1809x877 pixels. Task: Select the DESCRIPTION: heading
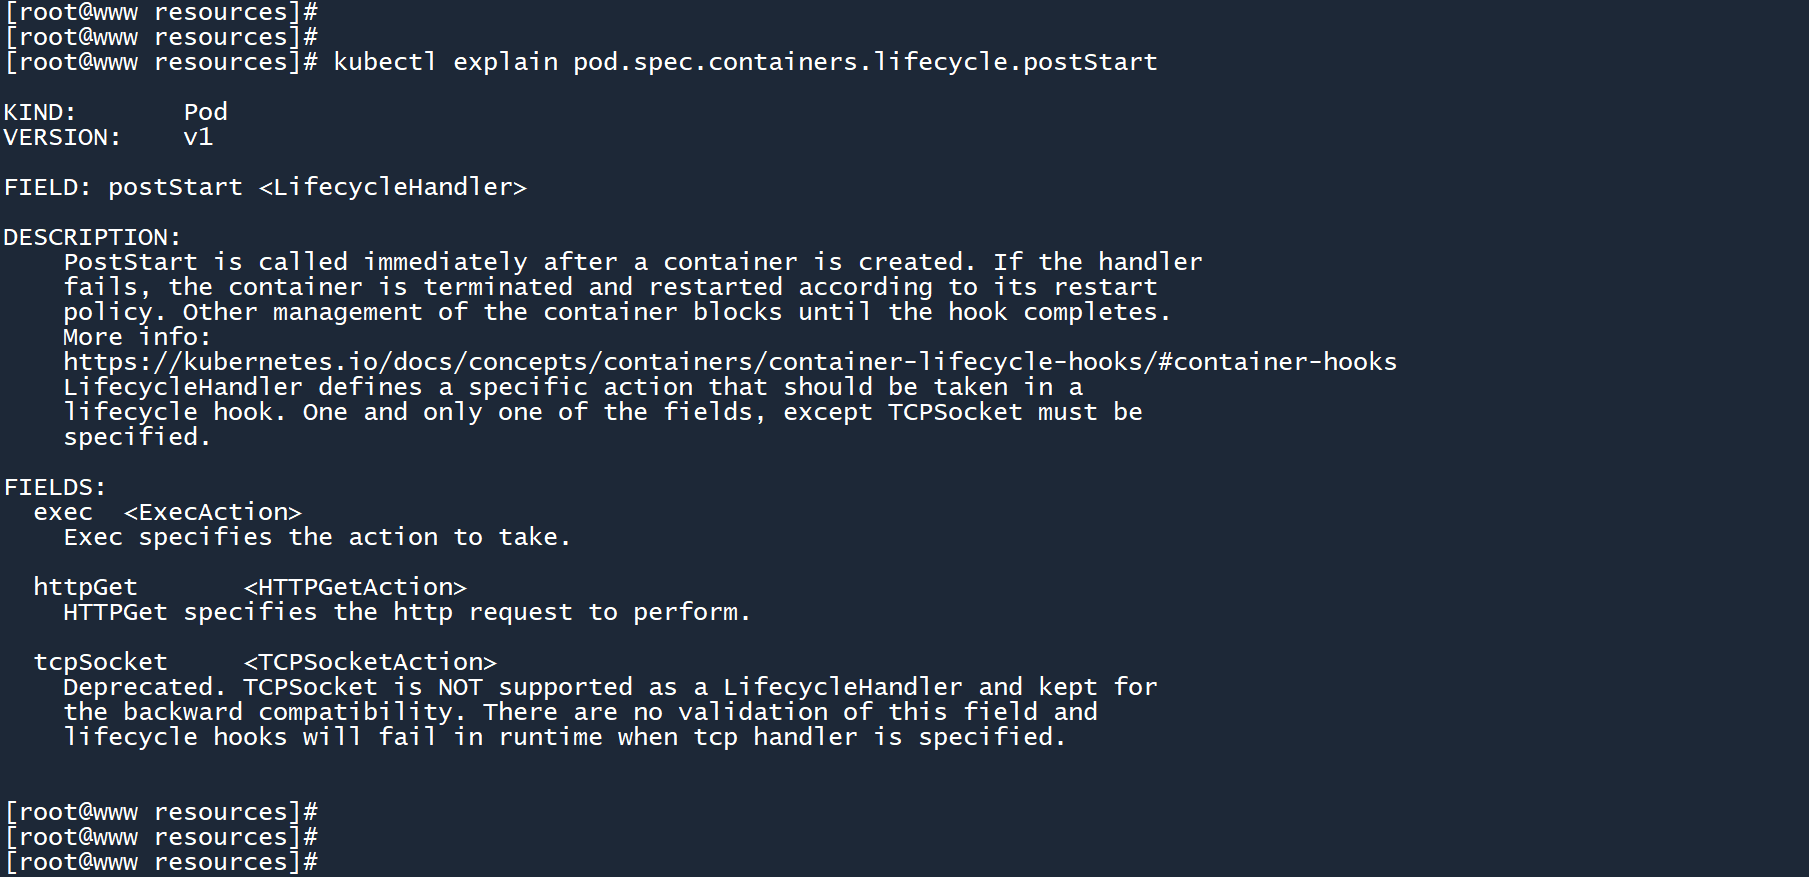[92, 237]
